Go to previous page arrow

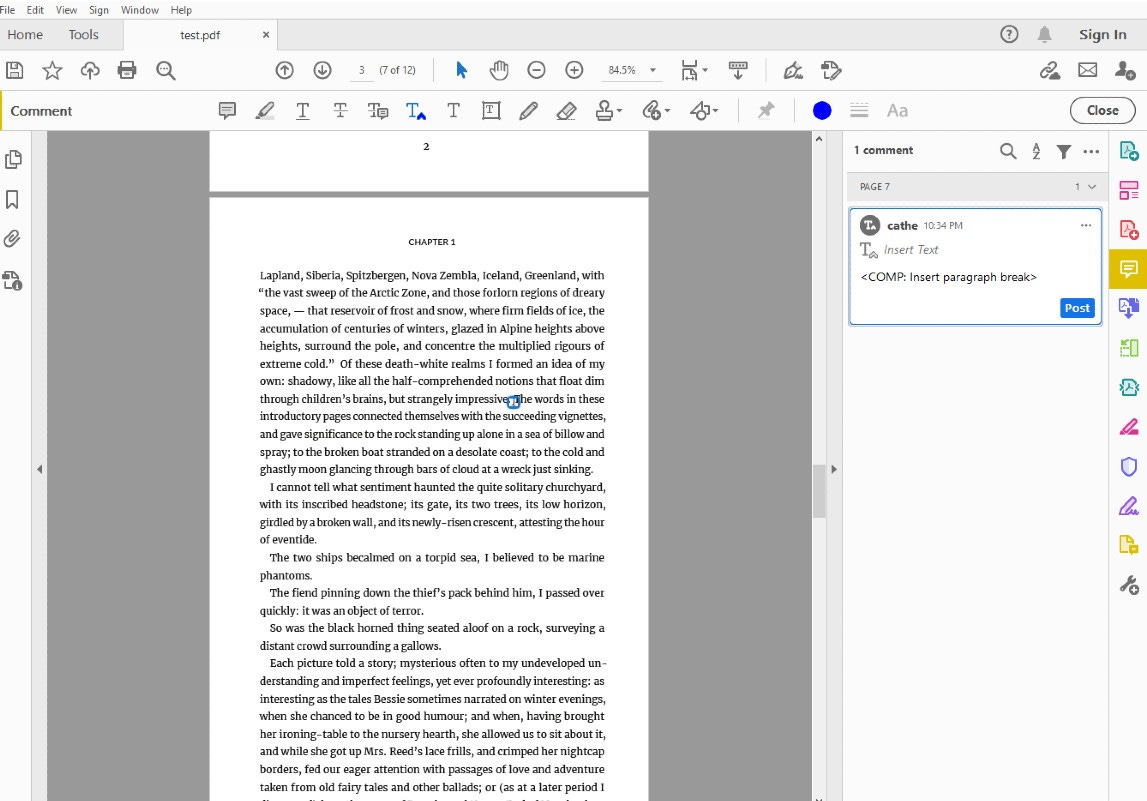click(x=285, y=70)
